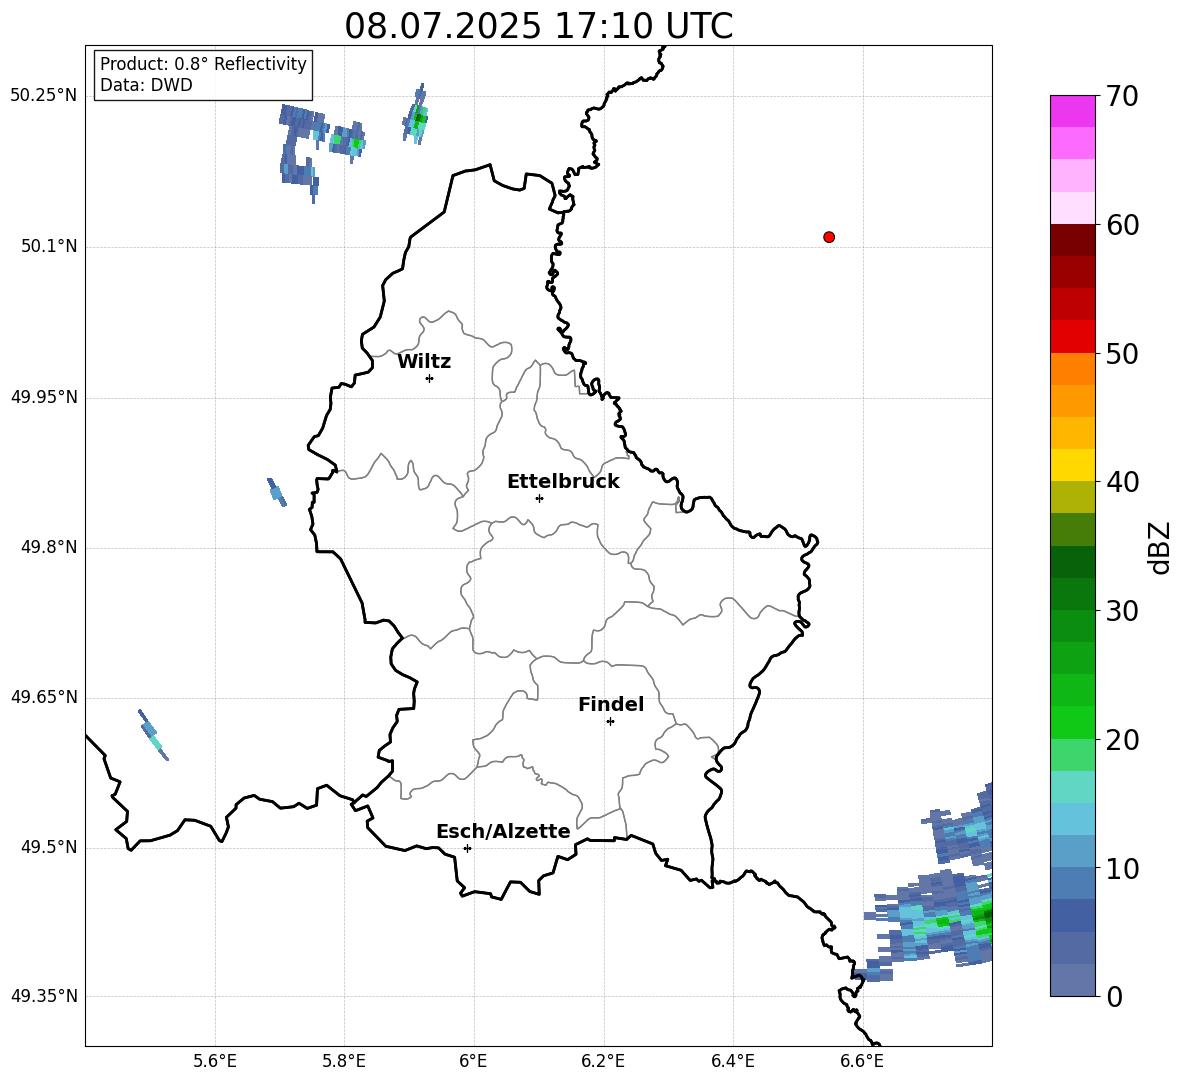This screenshot has width=1184, height=1081.
Task: Click the 50.1°N latitude label
Action: point(49,246)
